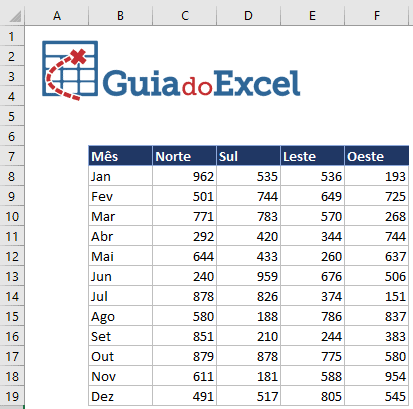Click the Norte header cell
The width and height of the screenshot is (413, 409).
184,156
